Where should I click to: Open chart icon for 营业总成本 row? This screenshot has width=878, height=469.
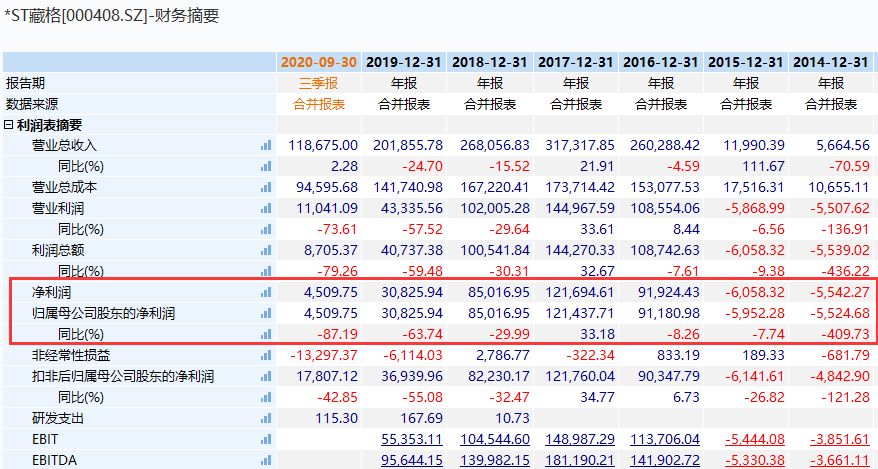pos(266,187)
